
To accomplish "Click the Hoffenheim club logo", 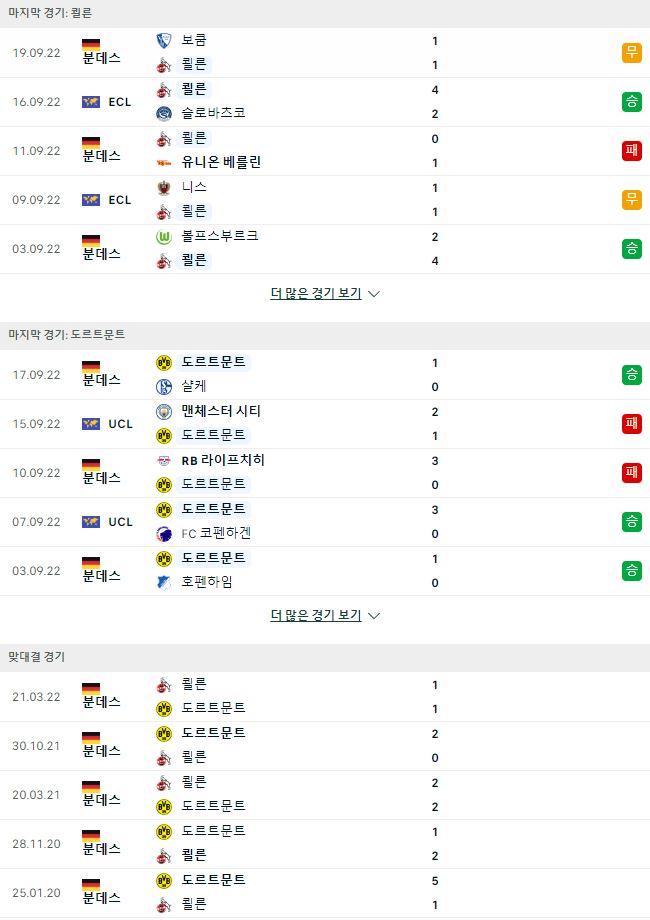I will coord(164,583).
